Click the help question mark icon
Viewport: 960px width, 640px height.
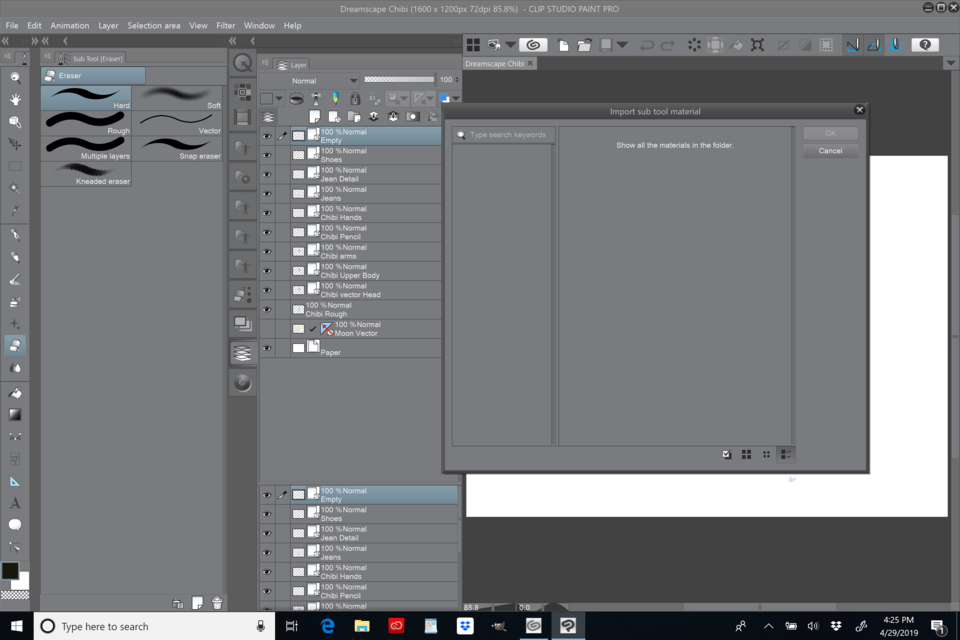click(x=925, y=45)
